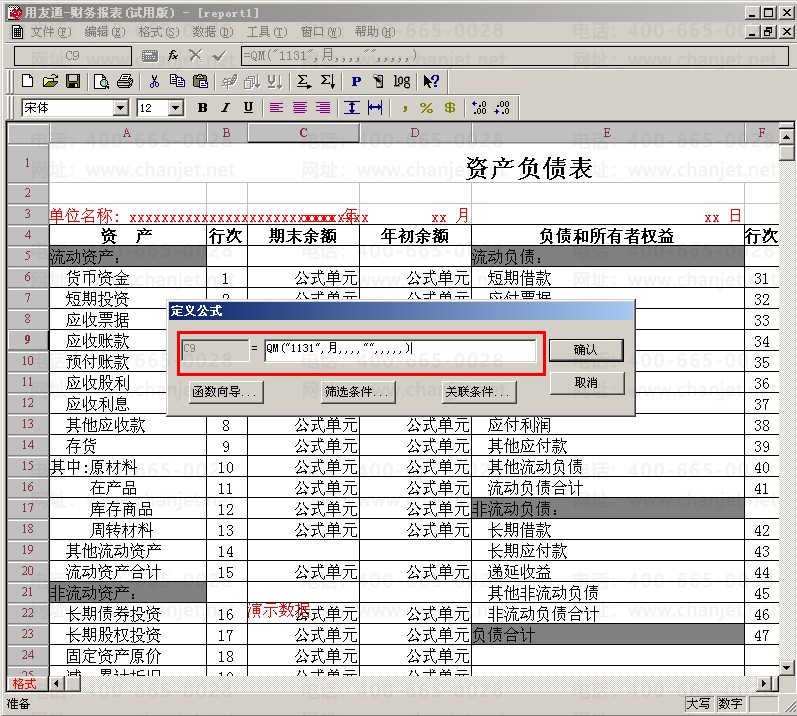Click the formula bar showing =QM("1131"
The height and width of the screenshot is (716, 797).
click(514, 55)
